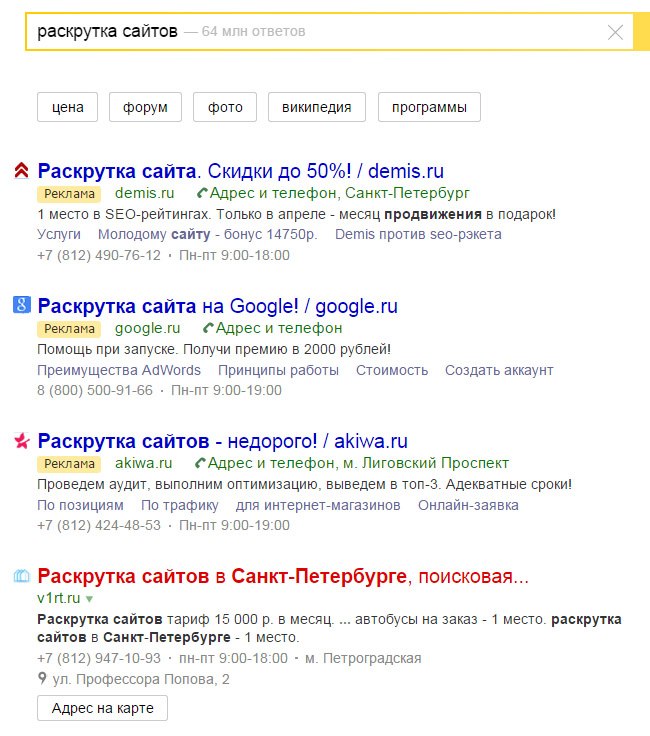Click phone number +7 (812) 424-48-53

[99, 525]
